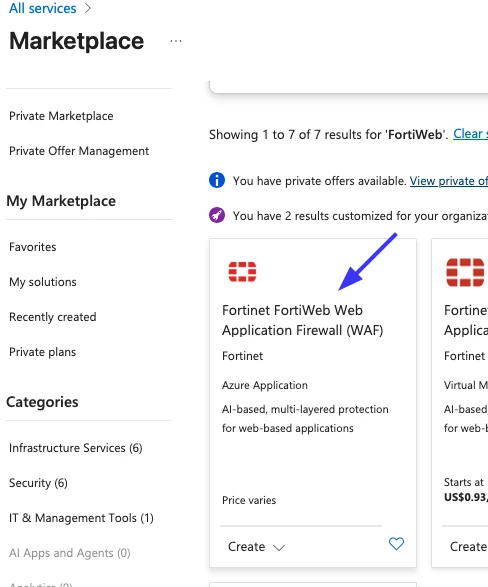Viewport: 488px width, 587px height.
Task: Go to My solutions
Action: point(43,282)
